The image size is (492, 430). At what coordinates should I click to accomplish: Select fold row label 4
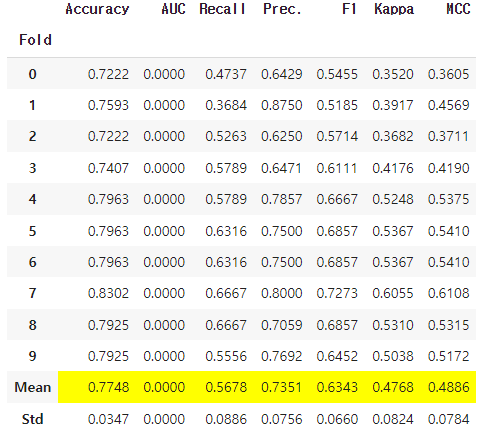(x=32, y=199)
